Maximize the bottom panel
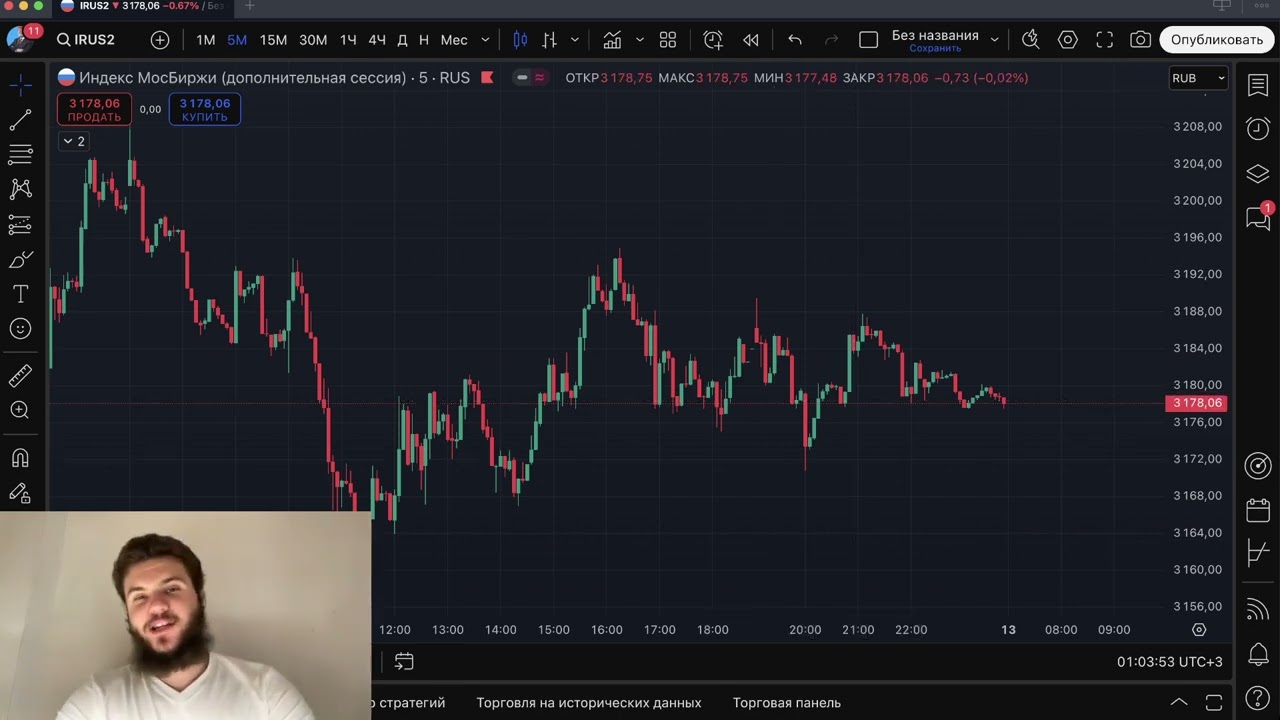 pyautogui.click(x=1214, y=702)
